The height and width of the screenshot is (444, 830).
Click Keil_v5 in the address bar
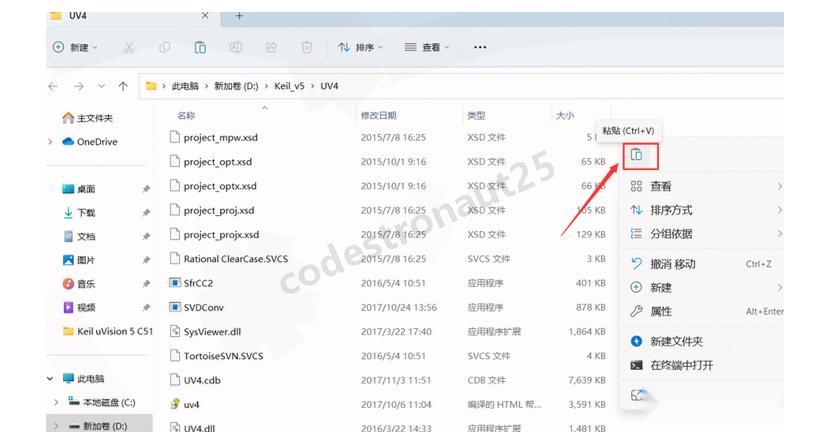289,86
